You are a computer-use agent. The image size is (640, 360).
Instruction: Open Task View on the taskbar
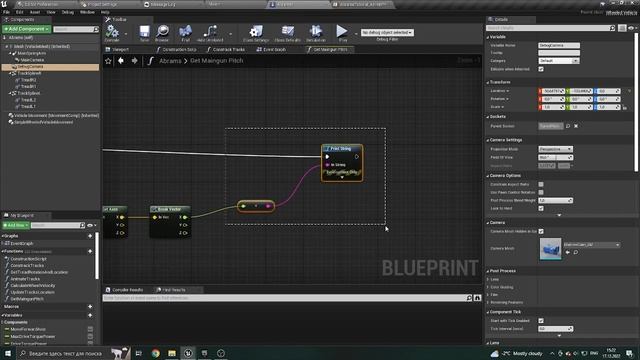[x=139, y=353]
